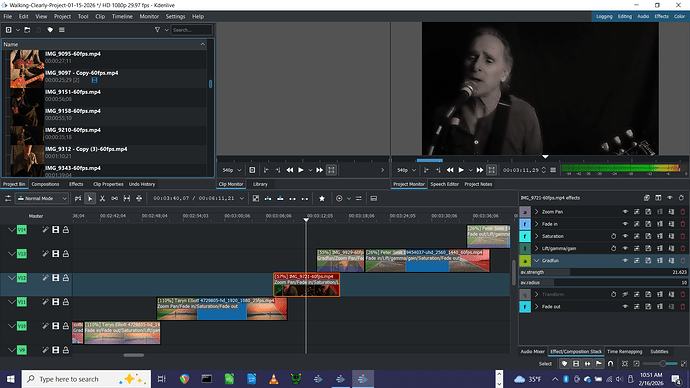Open the Project menu
The height and width of the screenshot is (388, 690).
62,16
